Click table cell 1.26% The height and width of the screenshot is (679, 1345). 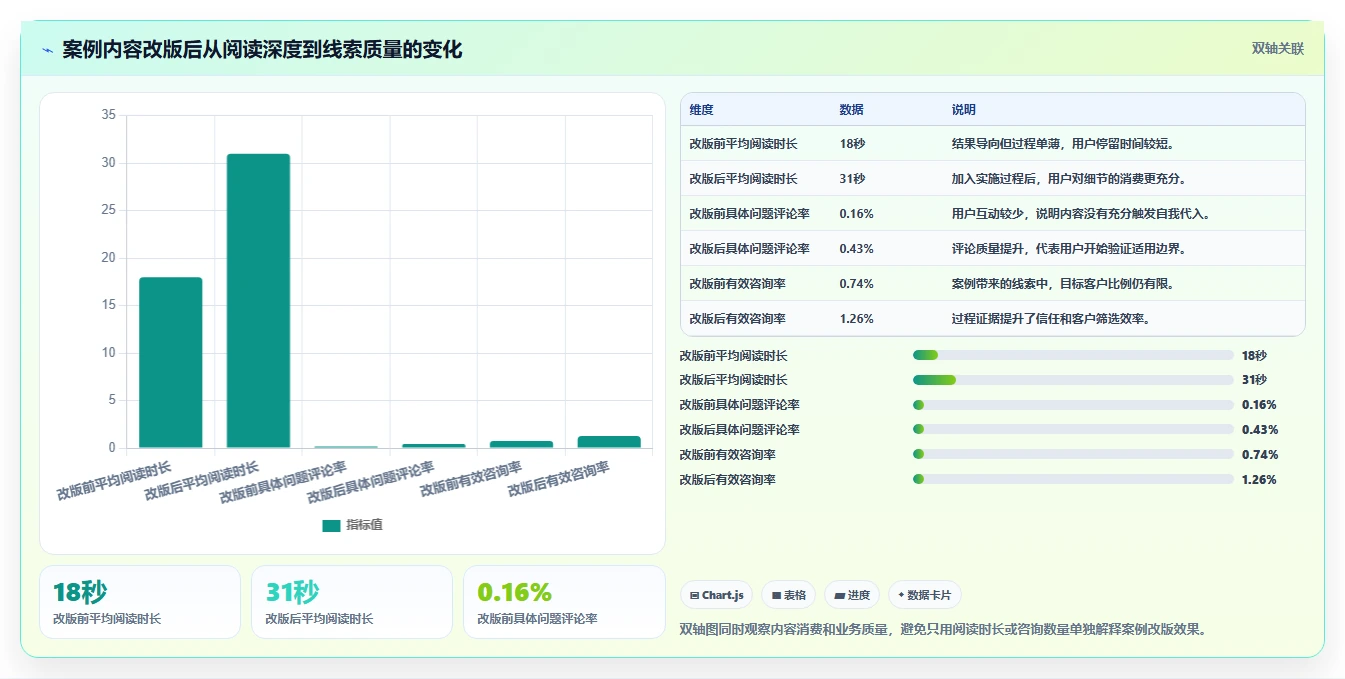pyautogui.click(x=857, y=319)
